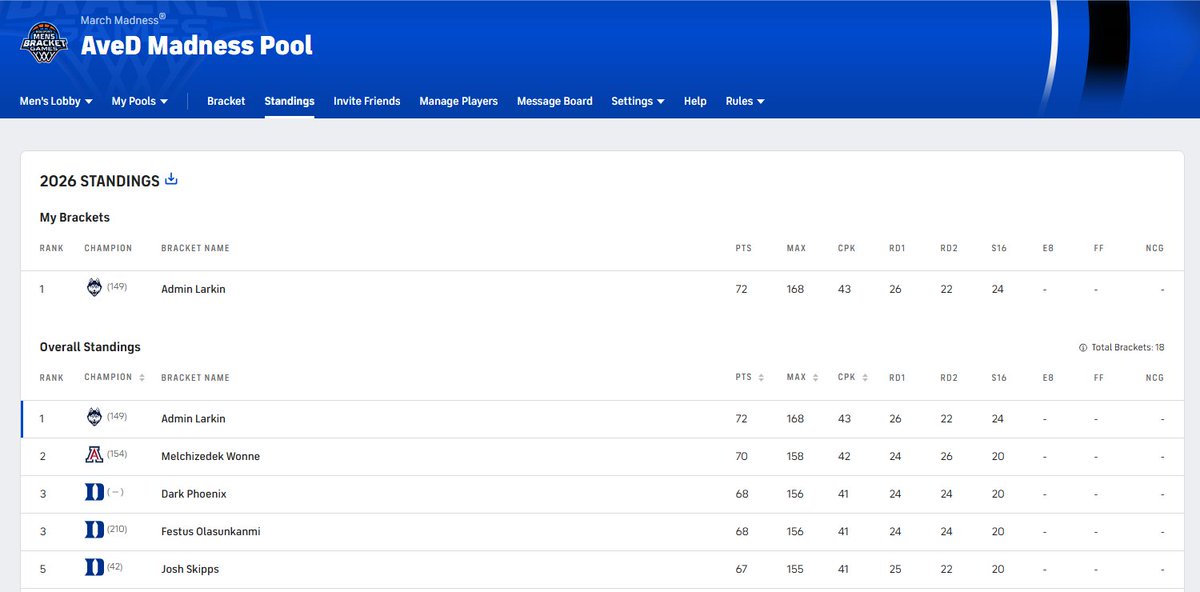Screen dimensions: 1200x592
Task: Click the (154) count beside Arizona logo
Action: point(117,454)
